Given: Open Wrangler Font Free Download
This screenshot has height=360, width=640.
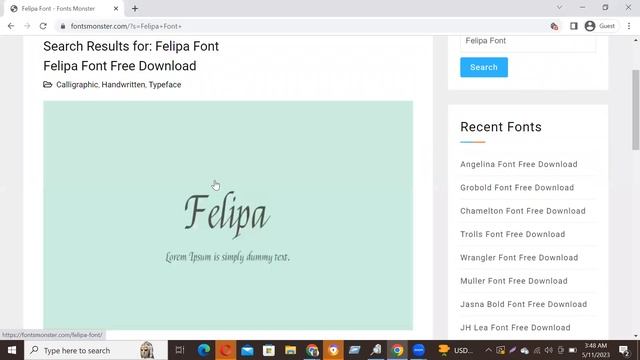Looking at the screenshot, I should 519,257.
